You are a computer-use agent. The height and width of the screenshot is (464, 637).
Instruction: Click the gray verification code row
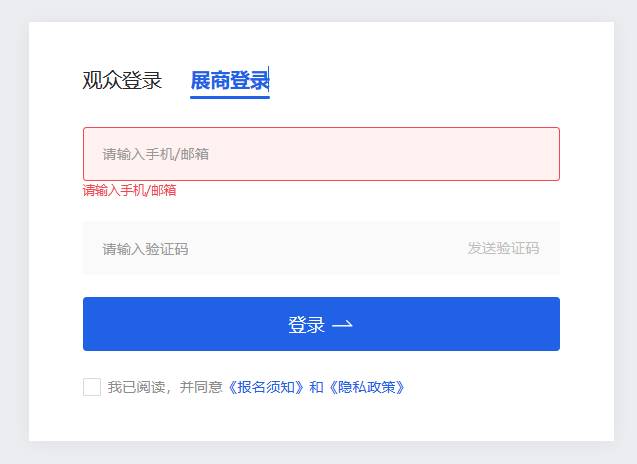tap(321, 248)
